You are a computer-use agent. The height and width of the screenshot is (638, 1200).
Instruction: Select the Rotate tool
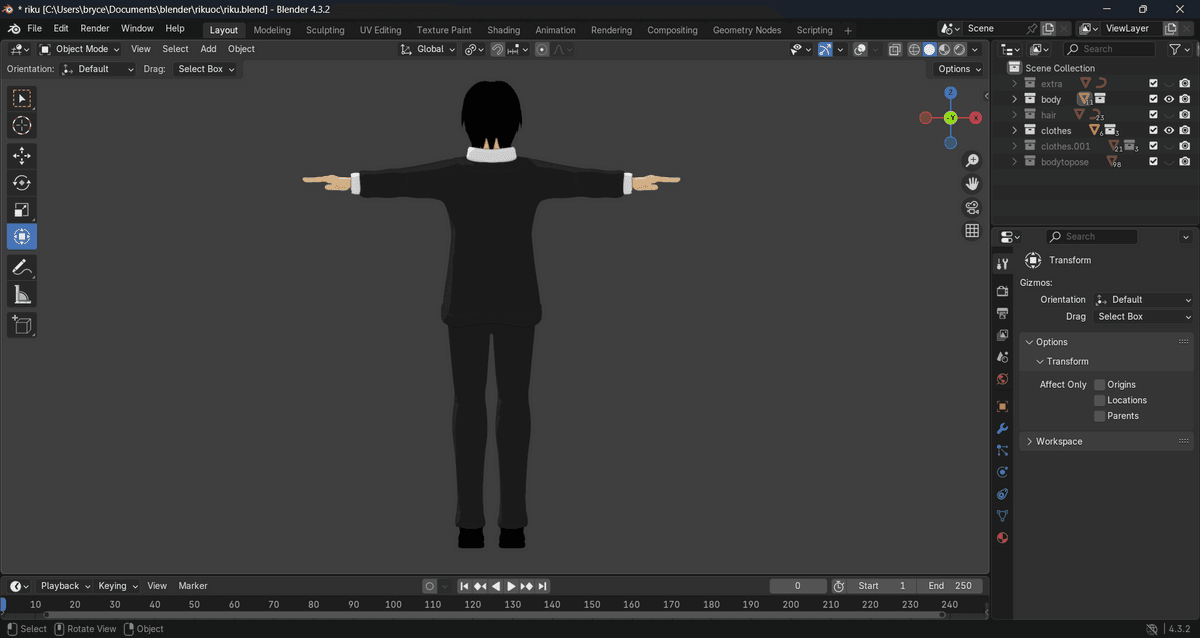coord(22,182)
